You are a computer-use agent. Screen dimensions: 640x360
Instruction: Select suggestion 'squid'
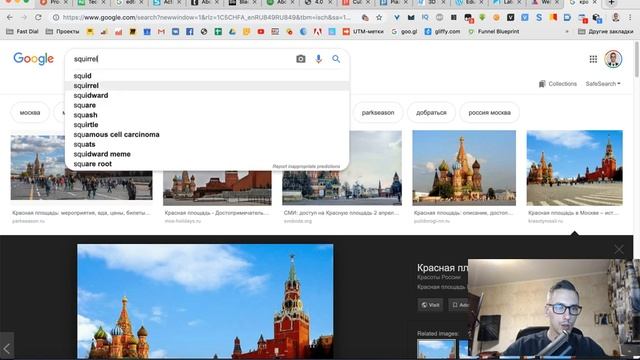coord(207,76)
